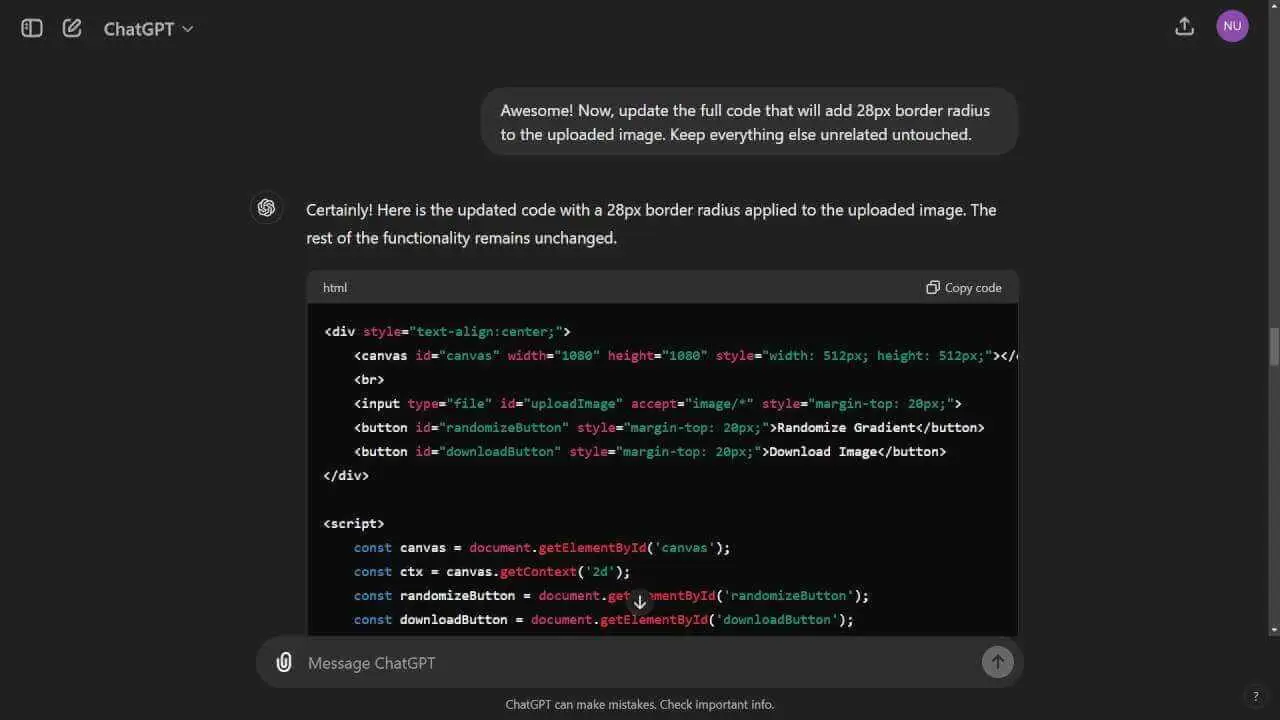Click the share conversation icon
The height and width of the screenshot is (720, 1280).
point(1184,27)
